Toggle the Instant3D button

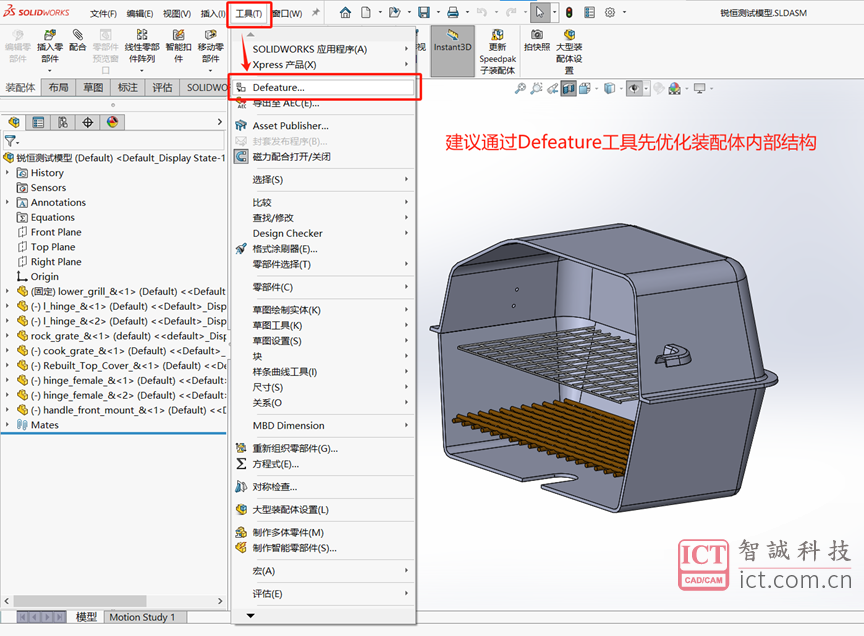click(452, 51)
